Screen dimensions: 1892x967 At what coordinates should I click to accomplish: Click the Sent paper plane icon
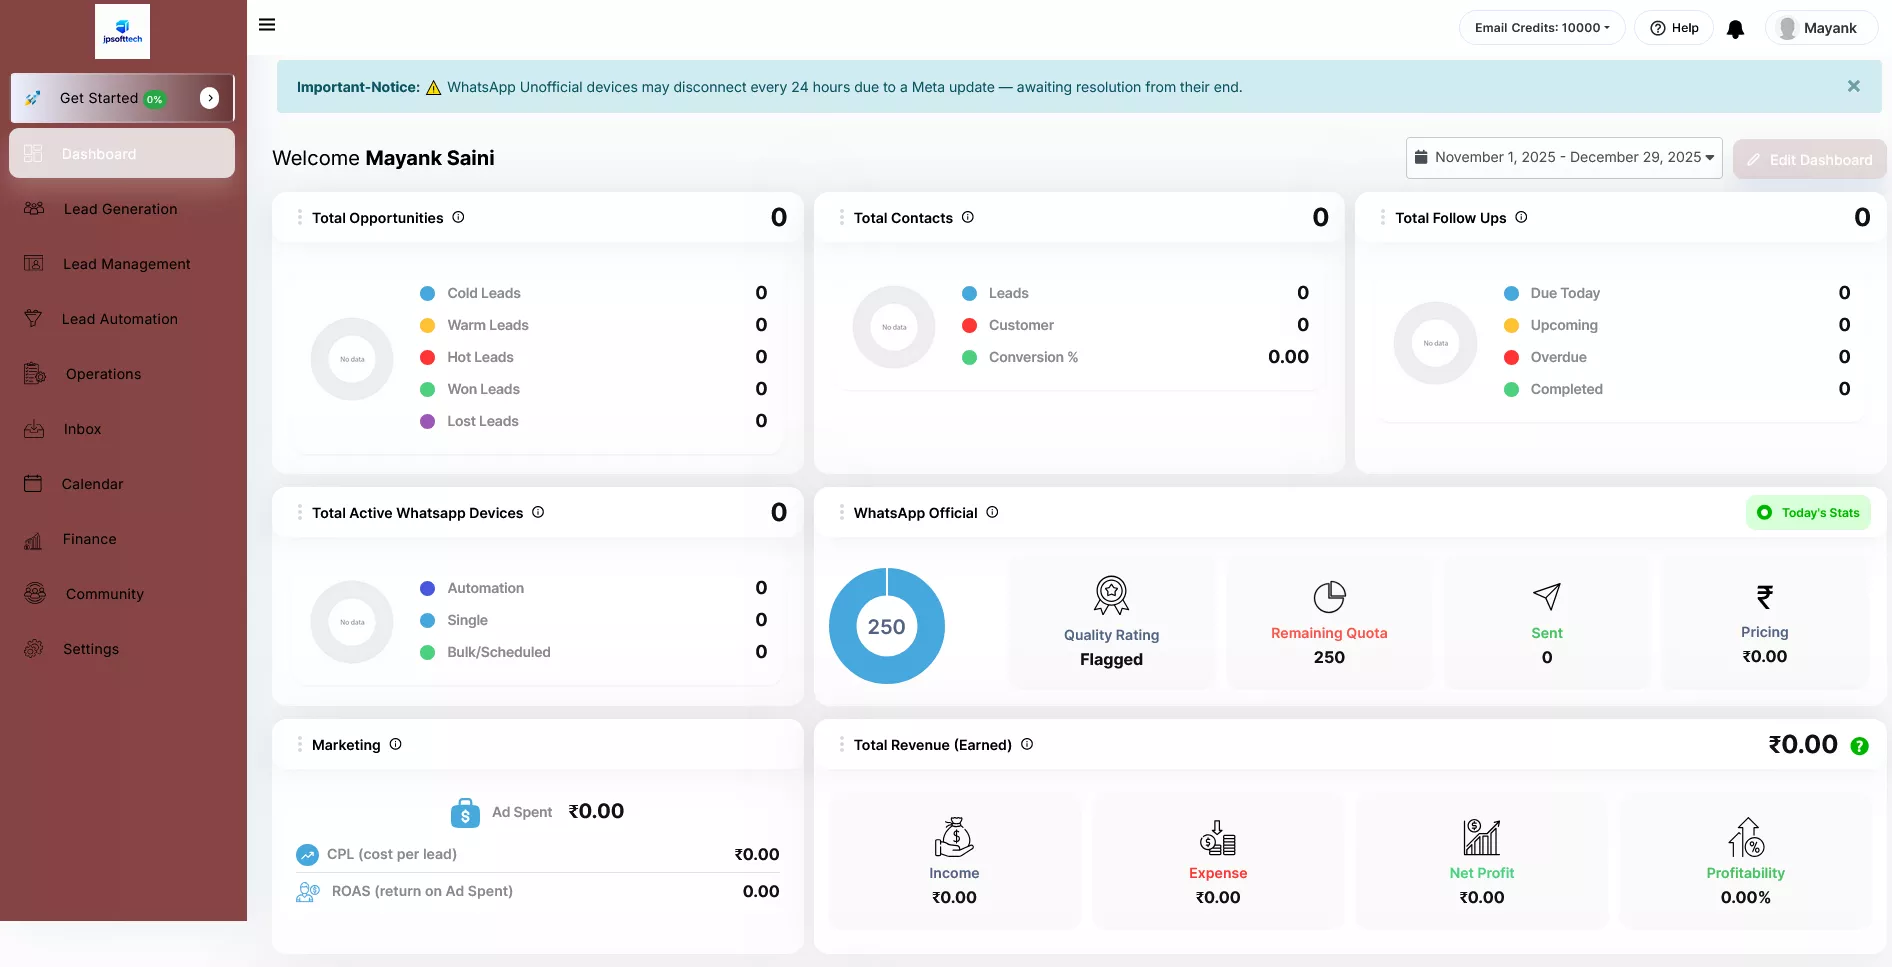[1546, 596]
